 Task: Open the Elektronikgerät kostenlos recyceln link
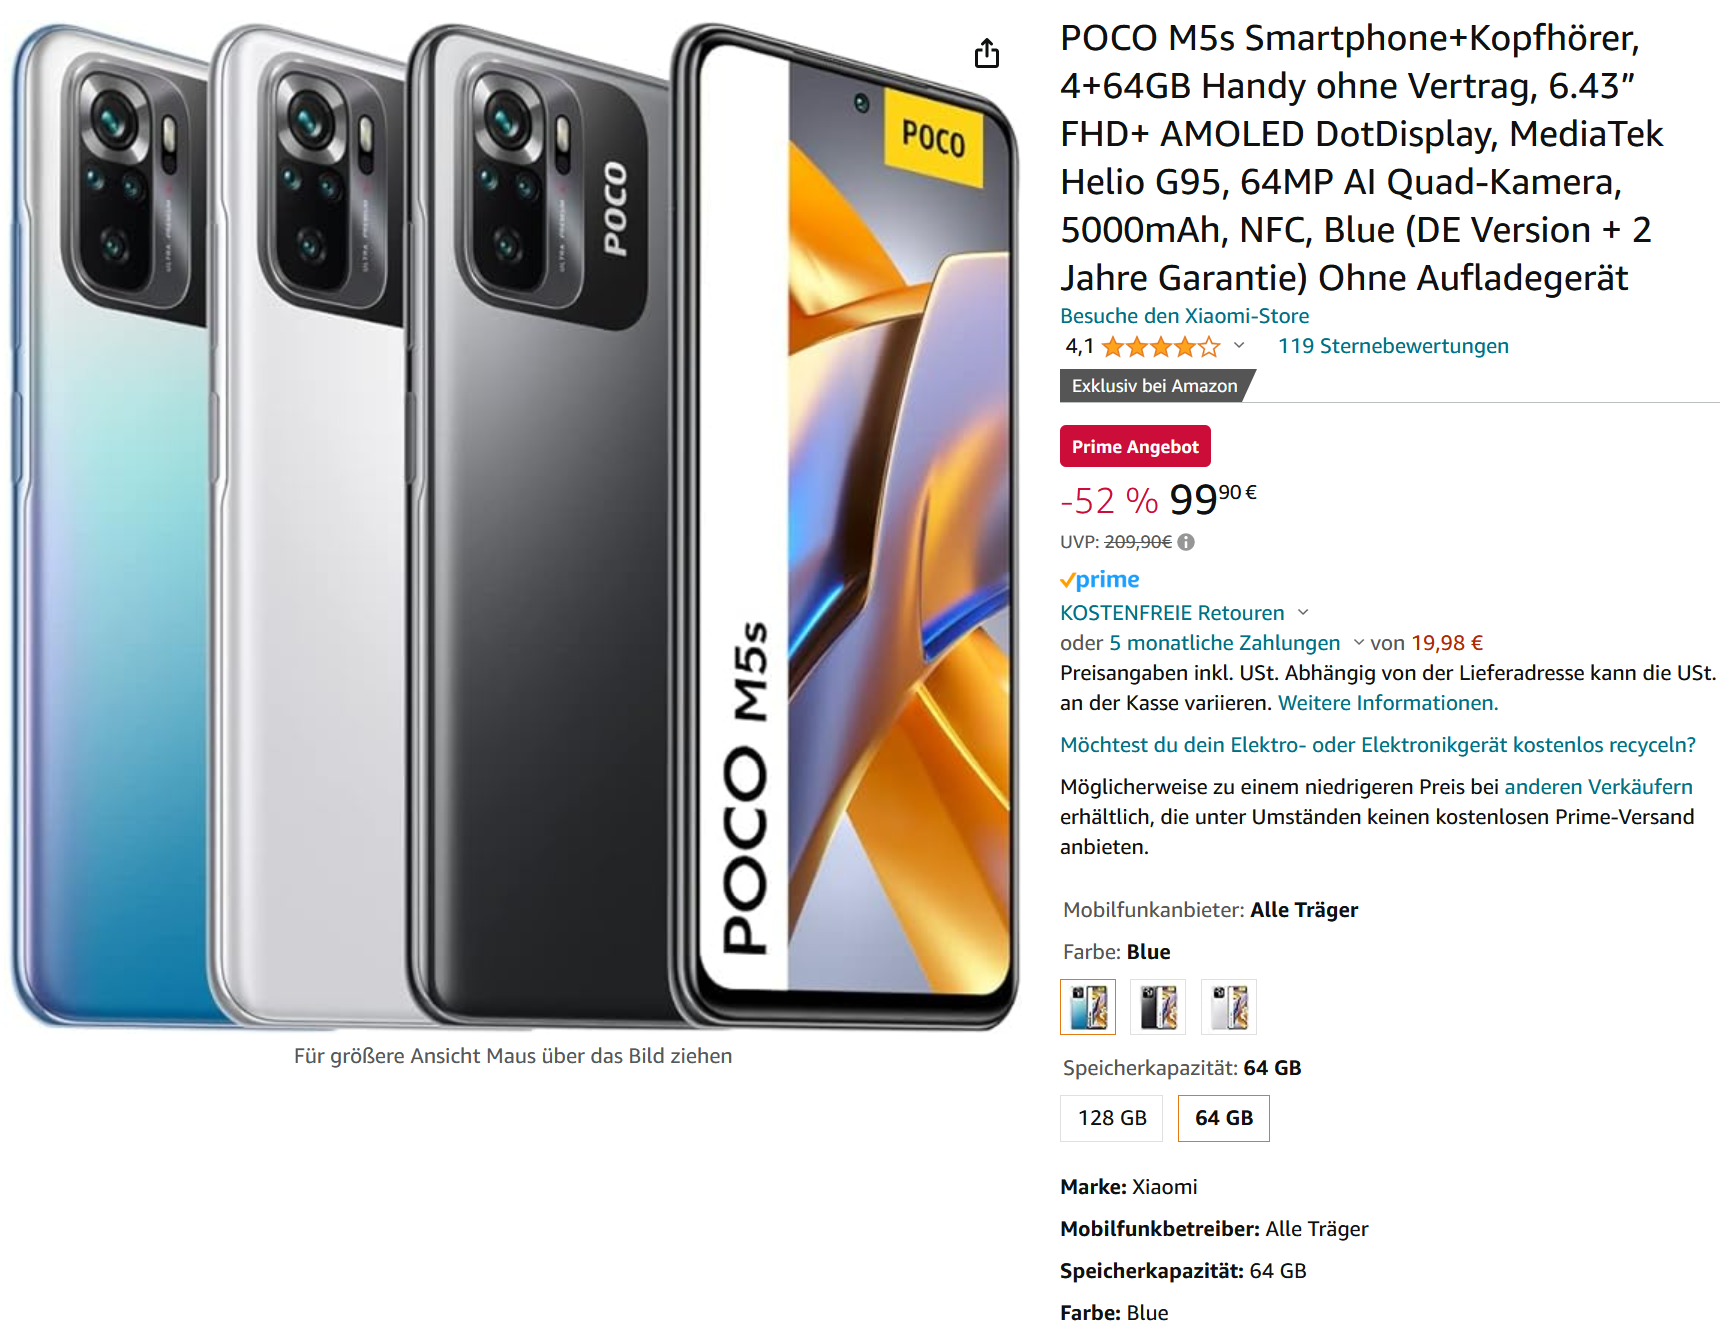(1378, 745)
